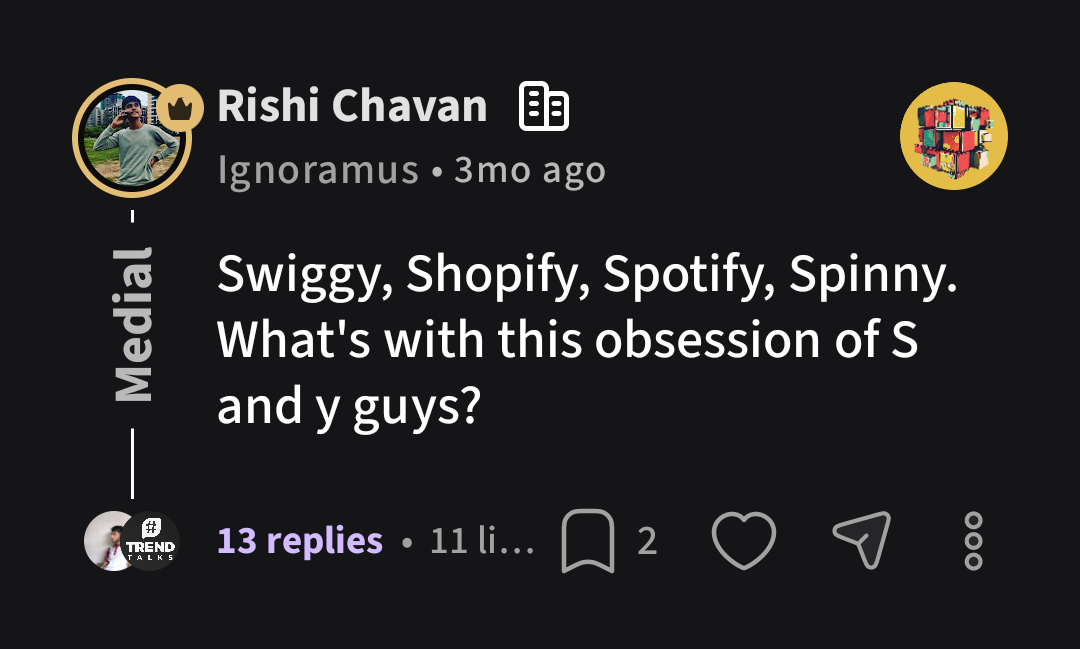This screenshot has width=1080, height=649.
Task: Tap the first replier's small avatar
Action: (106, 541)
